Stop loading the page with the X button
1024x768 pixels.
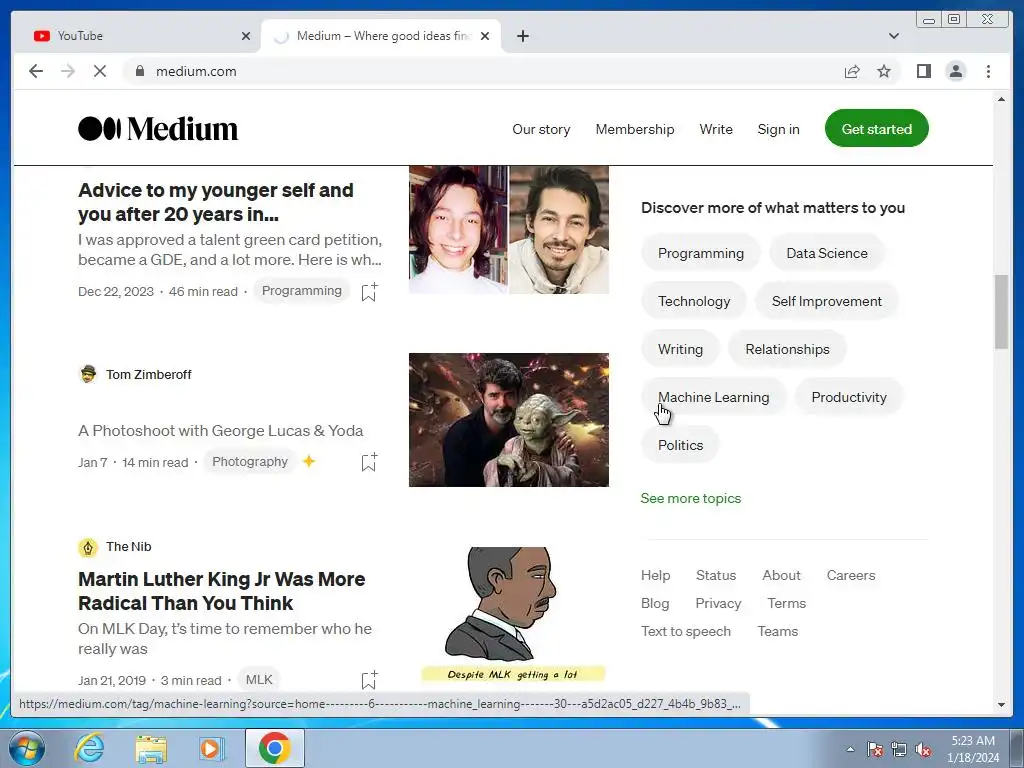click(x=100, y=71)
